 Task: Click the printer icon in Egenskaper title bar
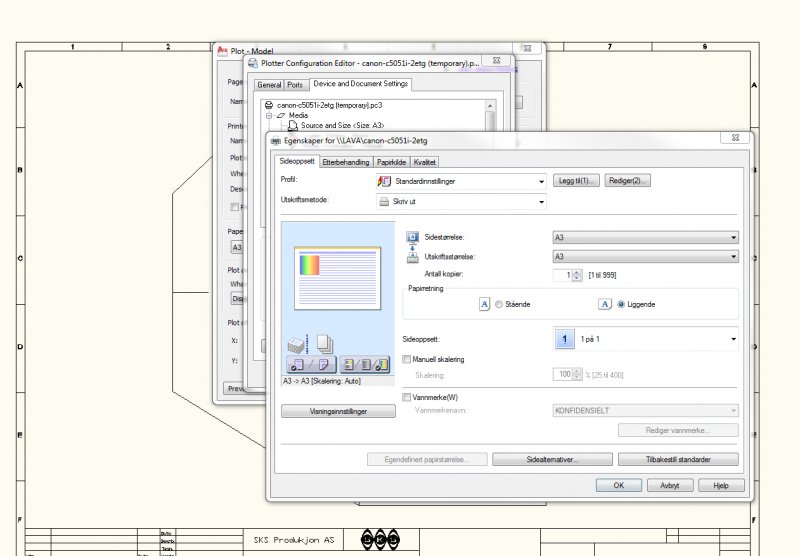click(276, 141)
